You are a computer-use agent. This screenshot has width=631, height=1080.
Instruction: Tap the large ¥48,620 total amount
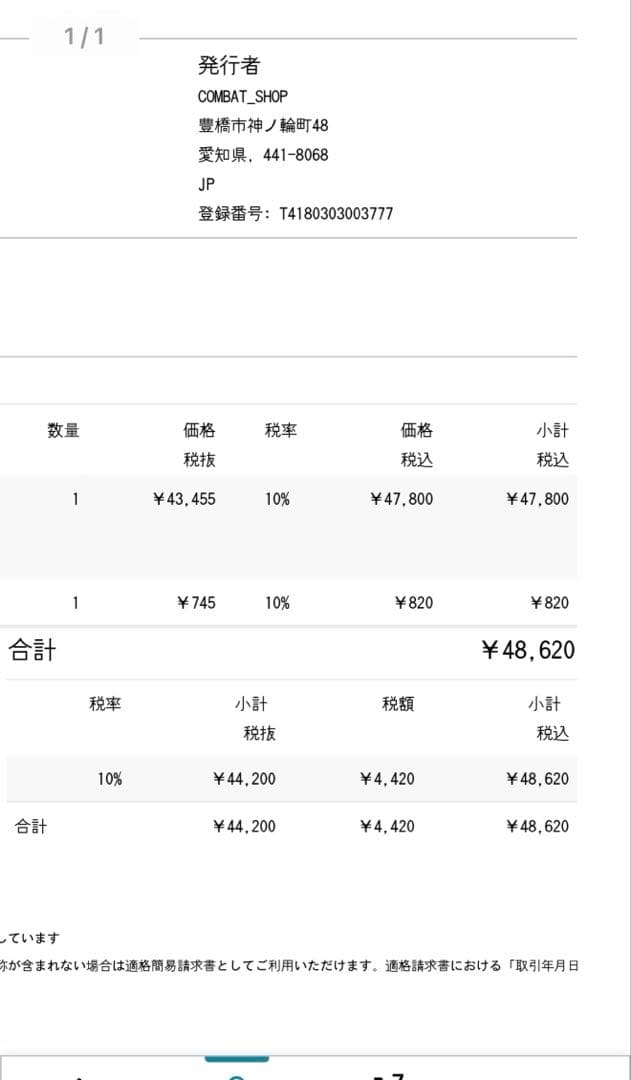(x=528, y=651)
